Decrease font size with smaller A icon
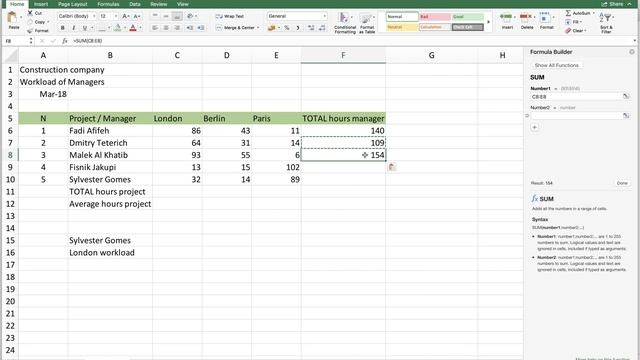640x360 pixels. point(136,16)
